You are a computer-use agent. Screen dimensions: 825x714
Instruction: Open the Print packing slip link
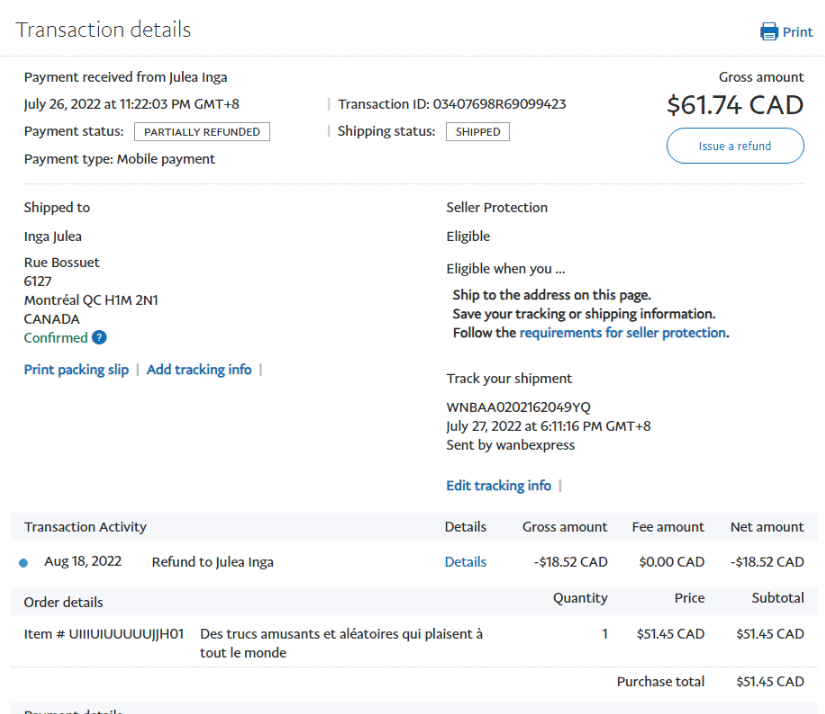[x=76, y=370]
